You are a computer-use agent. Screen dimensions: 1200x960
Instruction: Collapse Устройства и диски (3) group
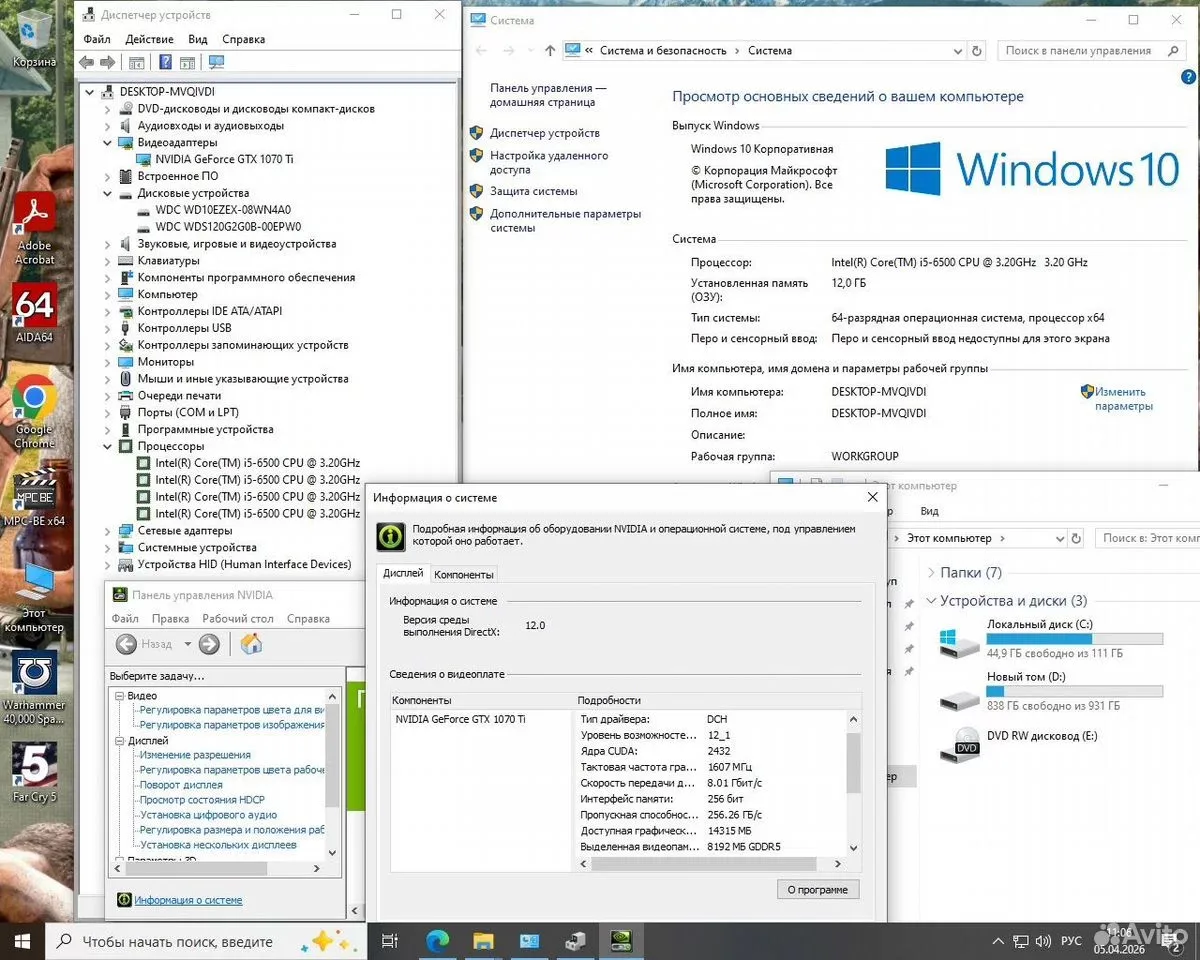click(932, 601)
